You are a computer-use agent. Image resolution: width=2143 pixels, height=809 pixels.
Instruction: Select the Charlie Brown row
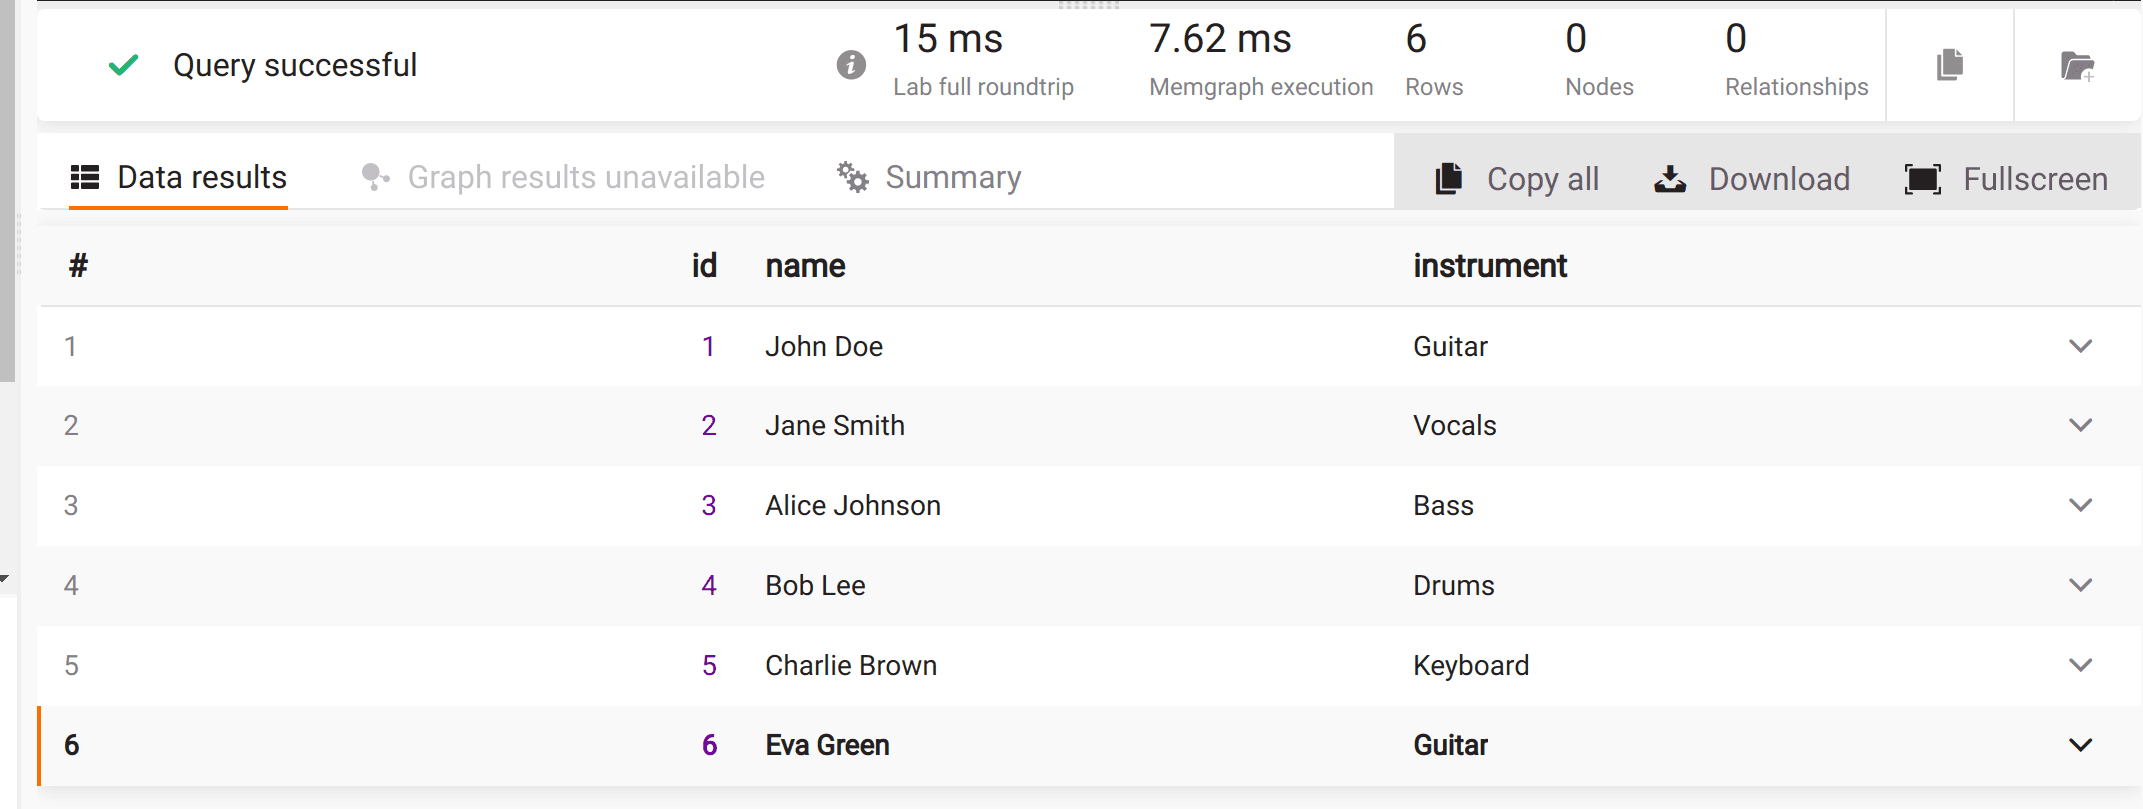1089,666
